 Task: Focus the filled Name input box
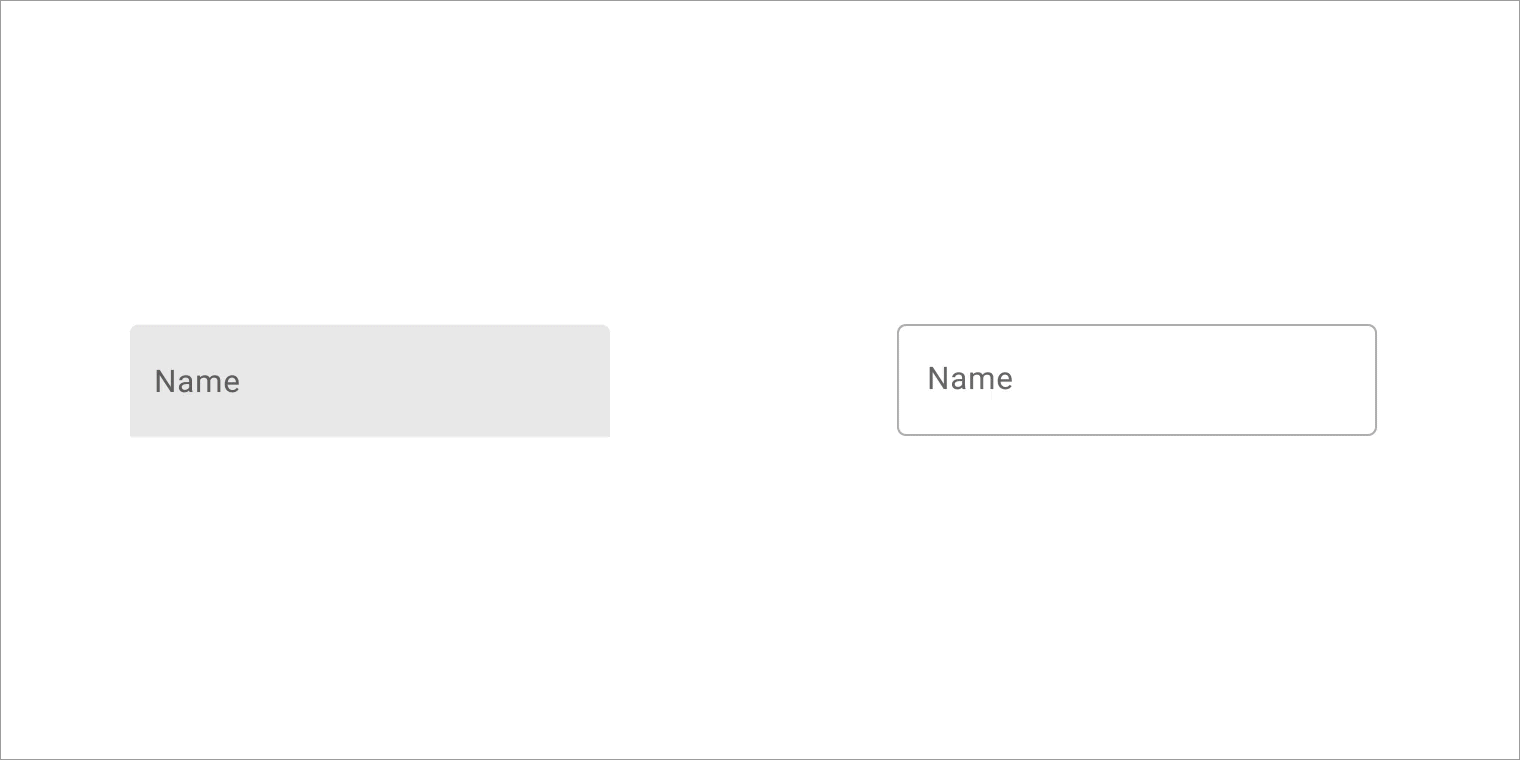370,381
